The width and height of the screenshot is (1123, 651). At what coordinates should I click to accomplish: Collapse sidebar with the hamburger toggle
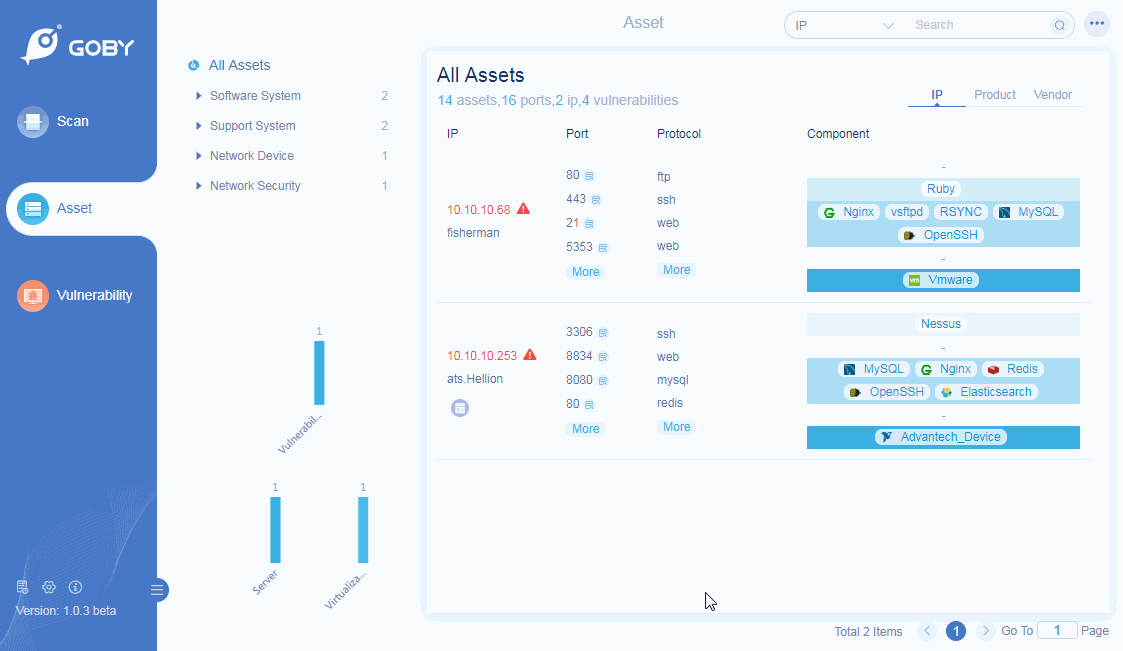pos(157,590)
